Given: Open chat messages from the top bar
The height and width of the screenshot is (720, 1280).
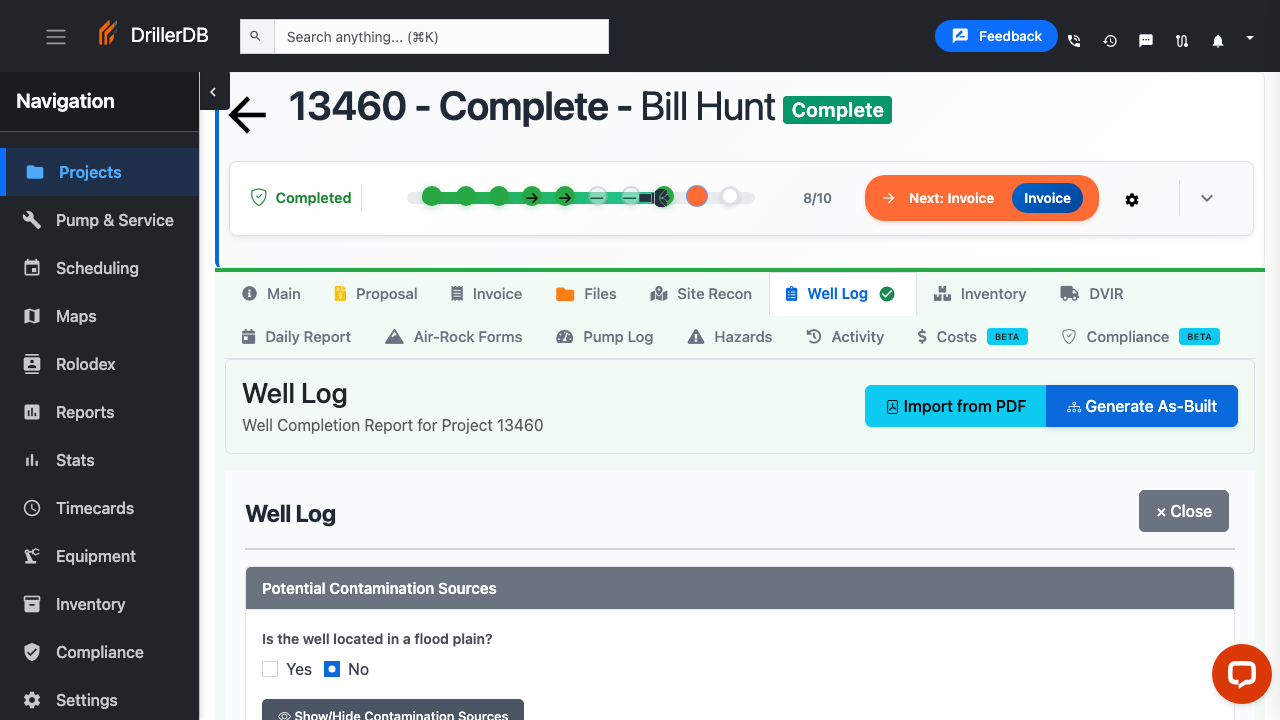Looking at the screenshot, I should pos(1146,40).
